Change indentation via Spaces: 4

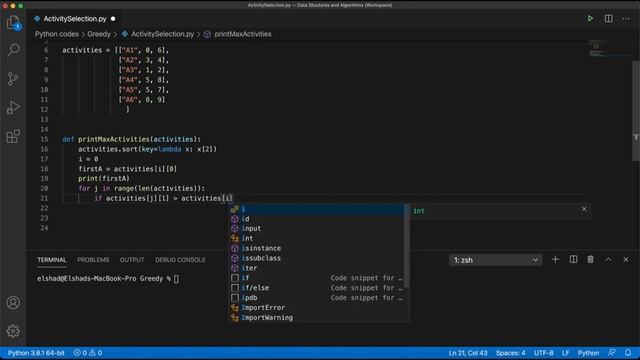tap(511, 353)
